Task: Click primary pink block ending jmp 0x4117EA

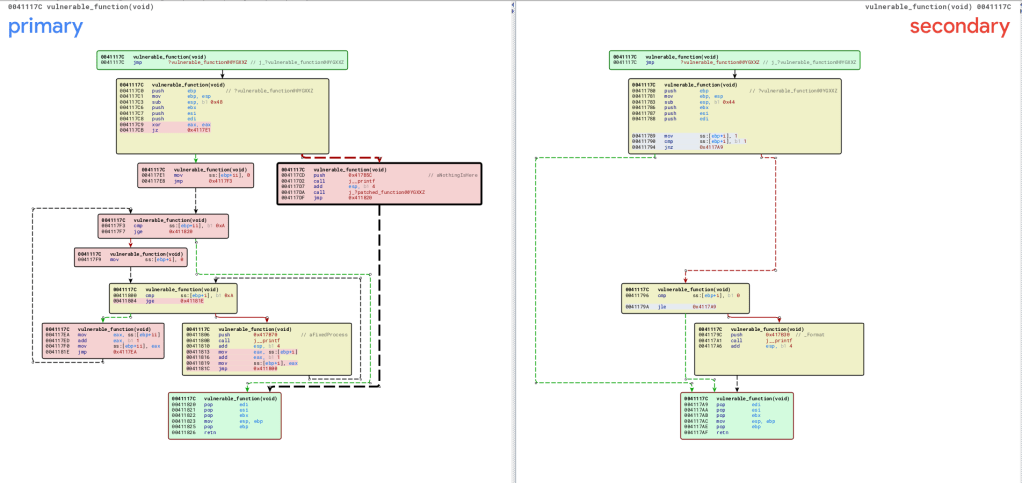Action: tap(97, 340)
